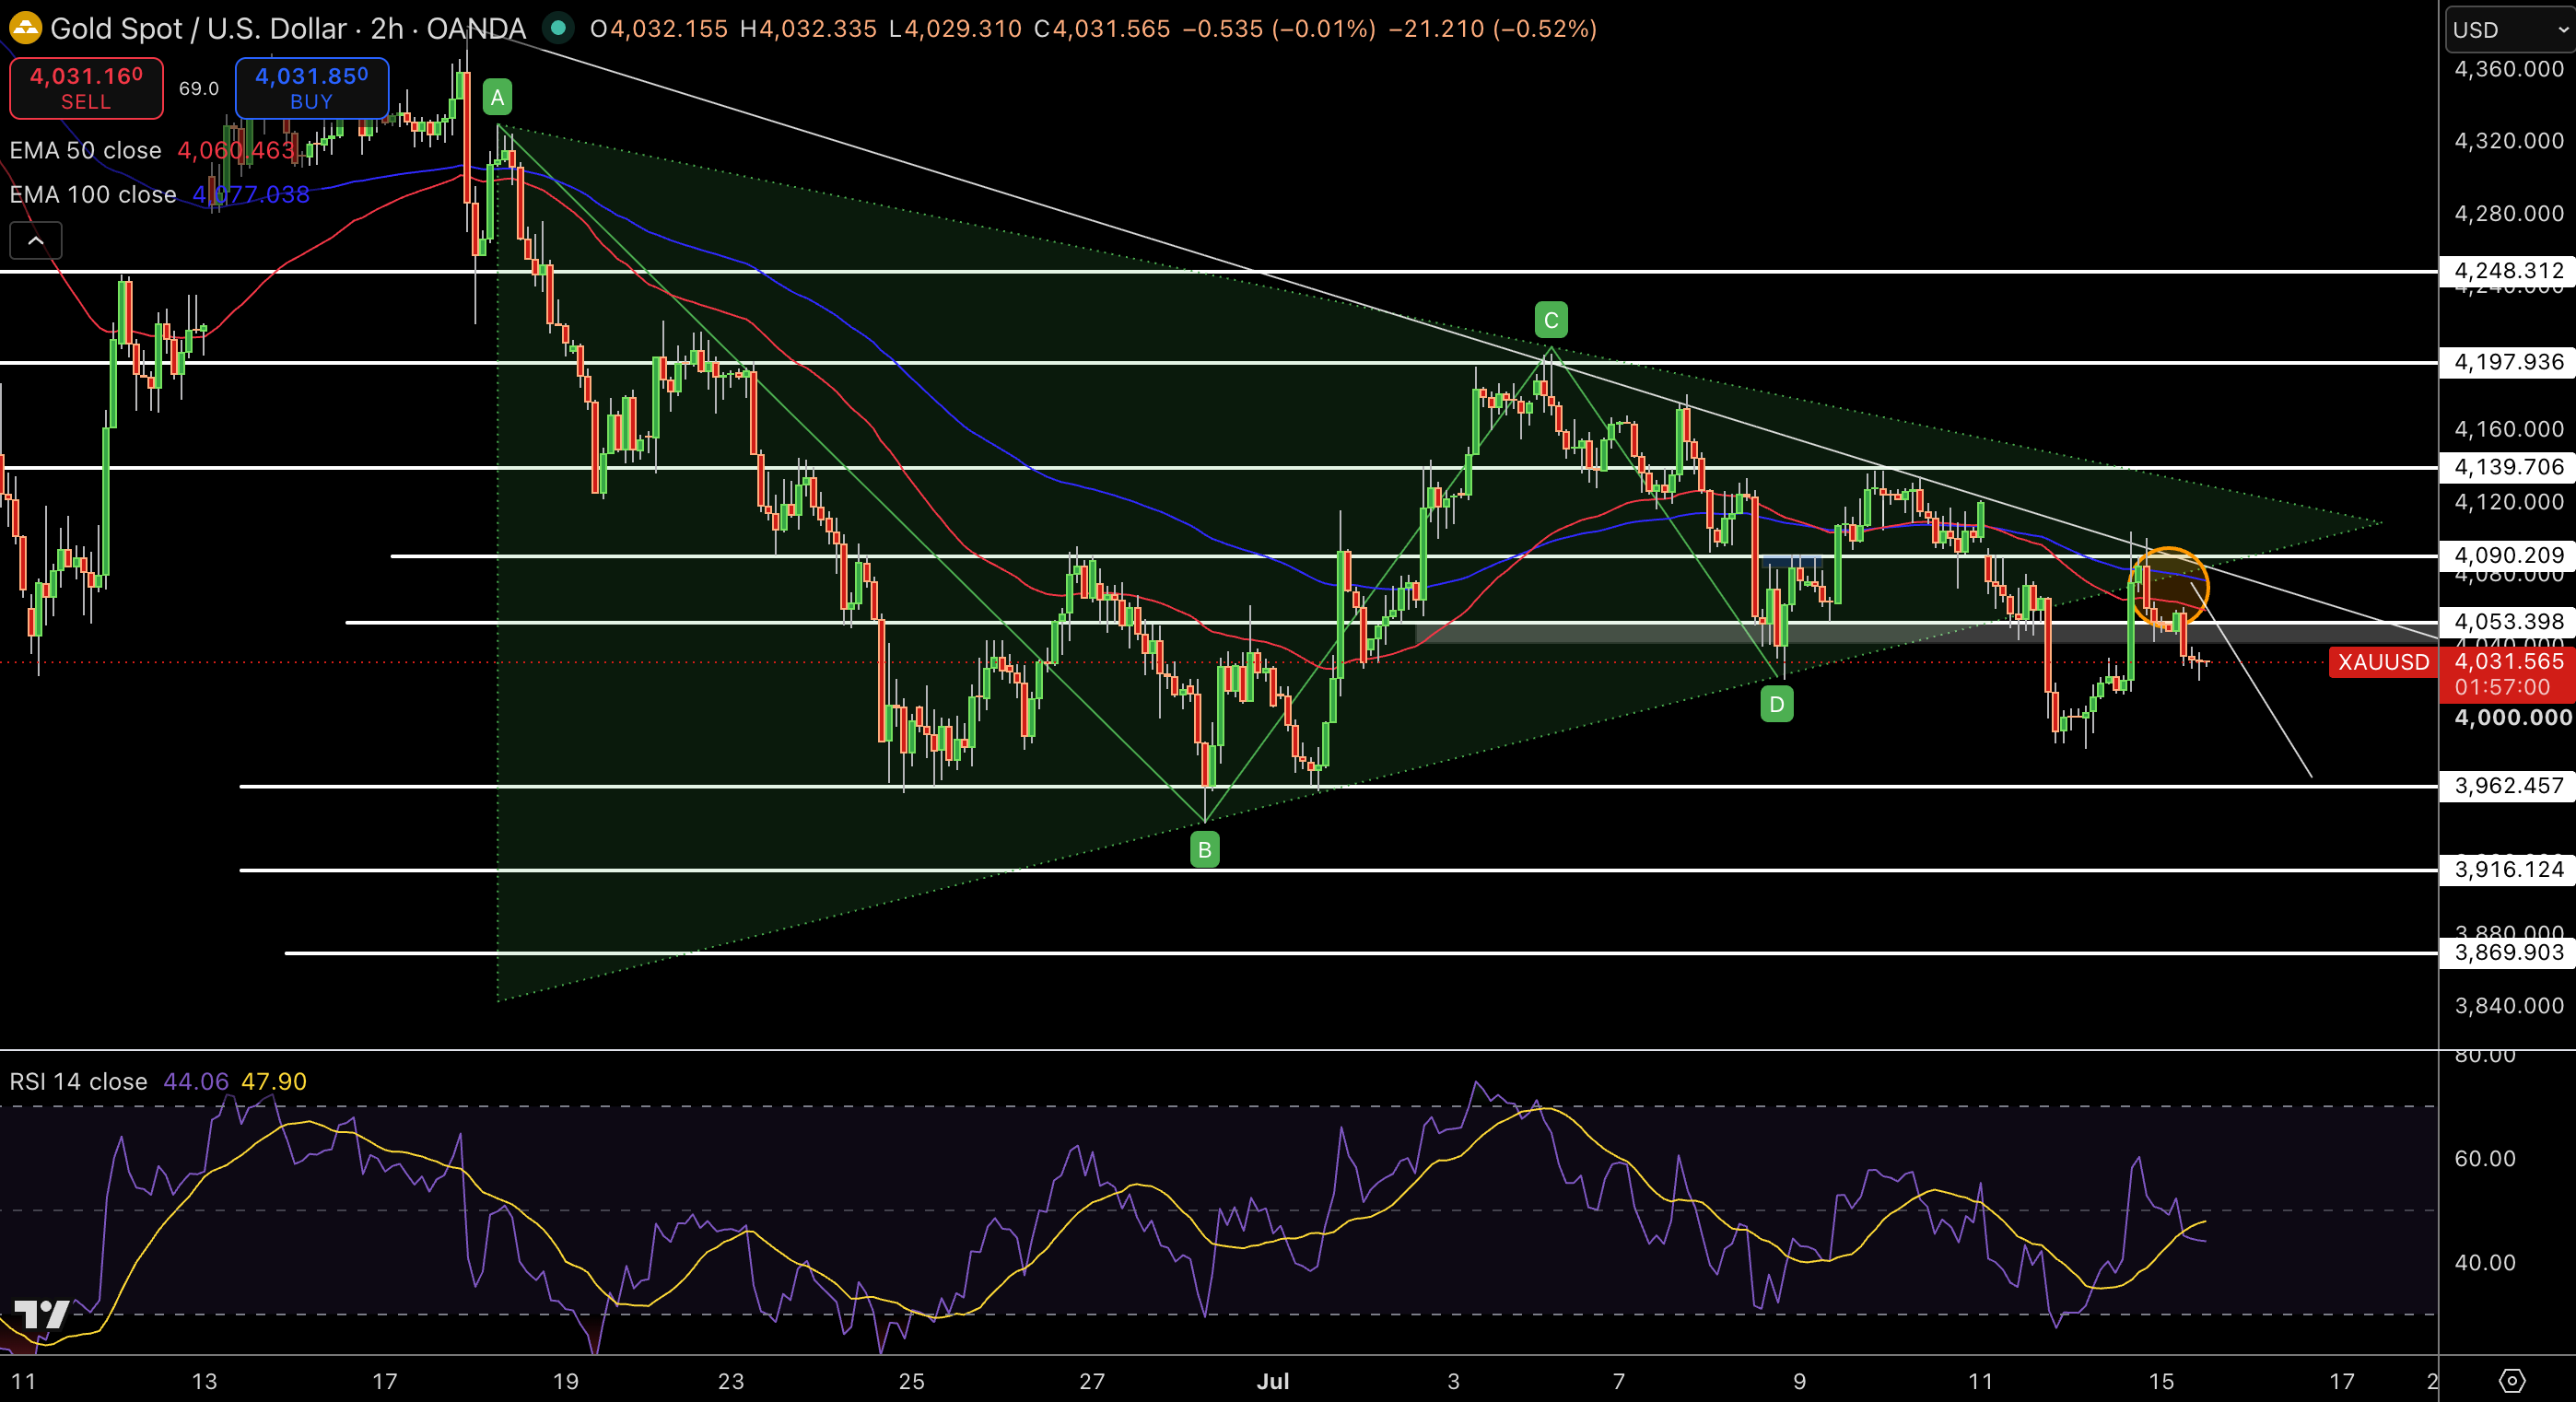Image resolution: width=2576 pixels, height=1402 pixels.
Task: Click the EMA 50 value 4,060.463
Action: pyautogui.click(x=236, y=150)
